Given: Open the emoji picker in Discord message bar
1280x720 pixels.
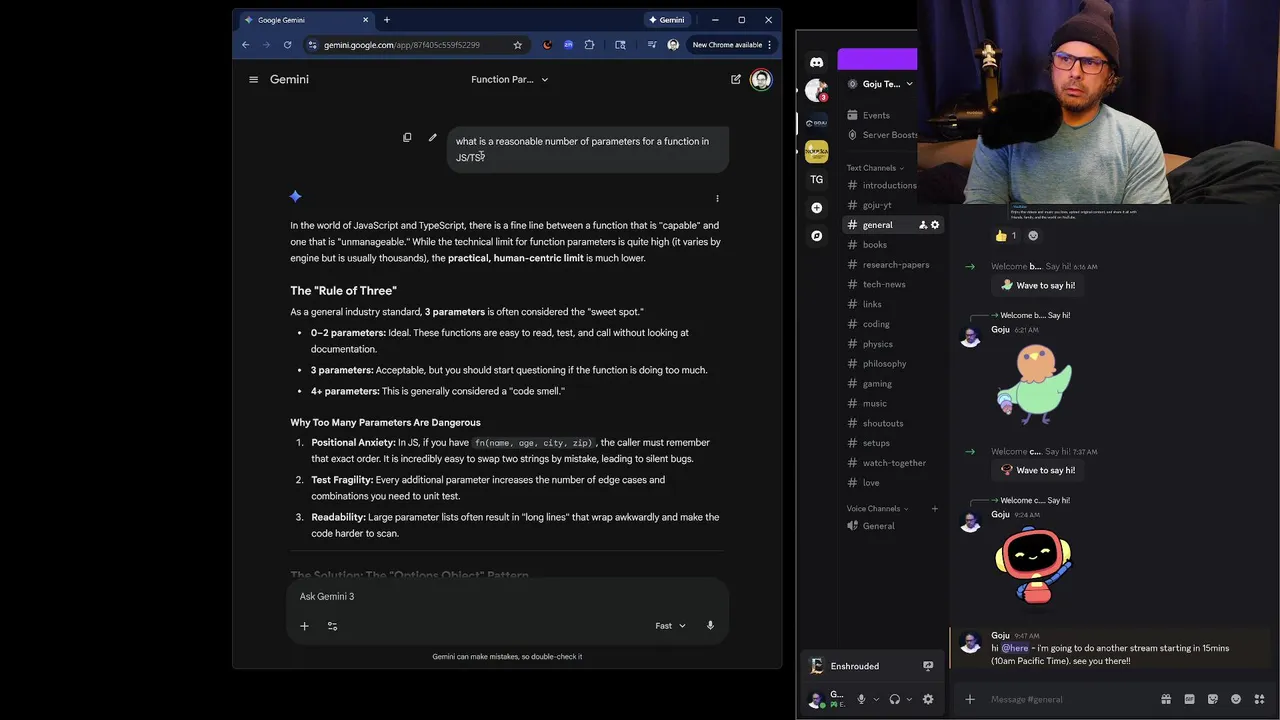Looking at the screenshot, I should (1236, 699).
